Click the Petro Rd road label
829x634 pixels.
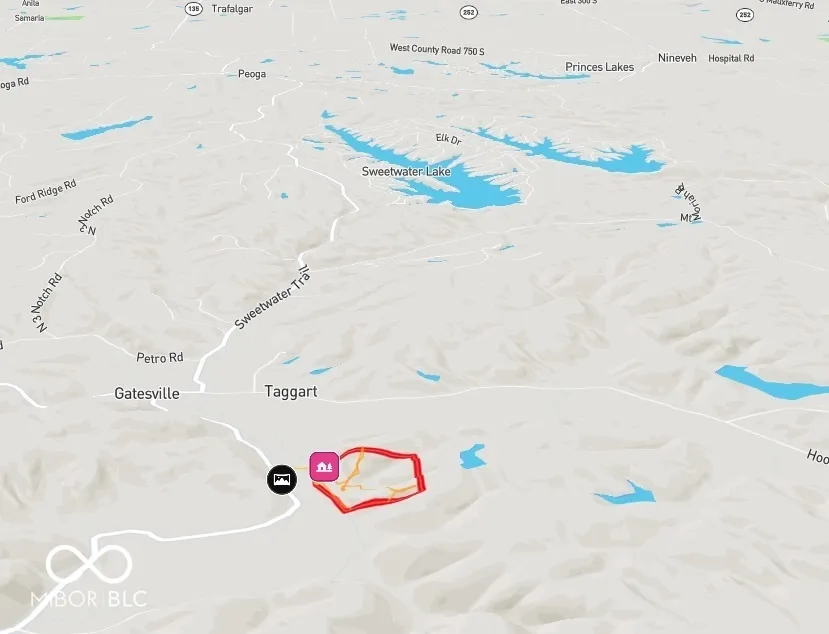coord(160,358)
